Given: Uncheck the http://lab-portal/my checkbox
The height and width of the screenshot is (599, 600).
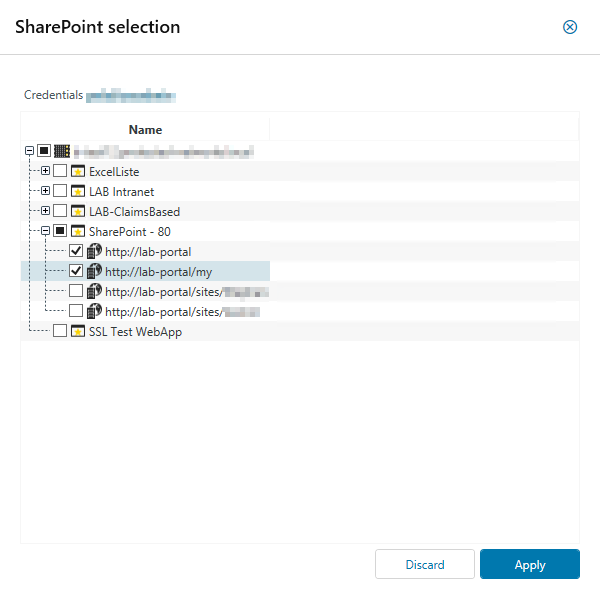Looking at the screenshot, I should [76, 271].
